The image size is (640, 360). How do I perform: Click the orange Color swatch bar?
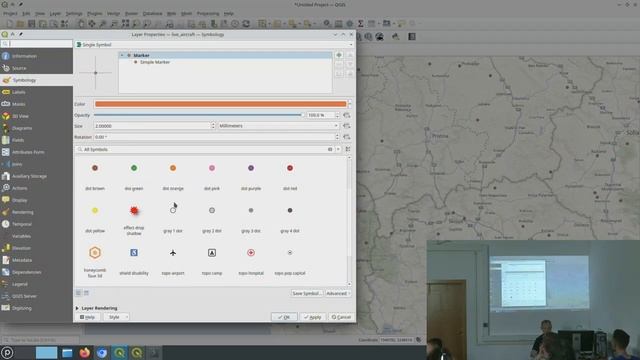click(220, 104)
